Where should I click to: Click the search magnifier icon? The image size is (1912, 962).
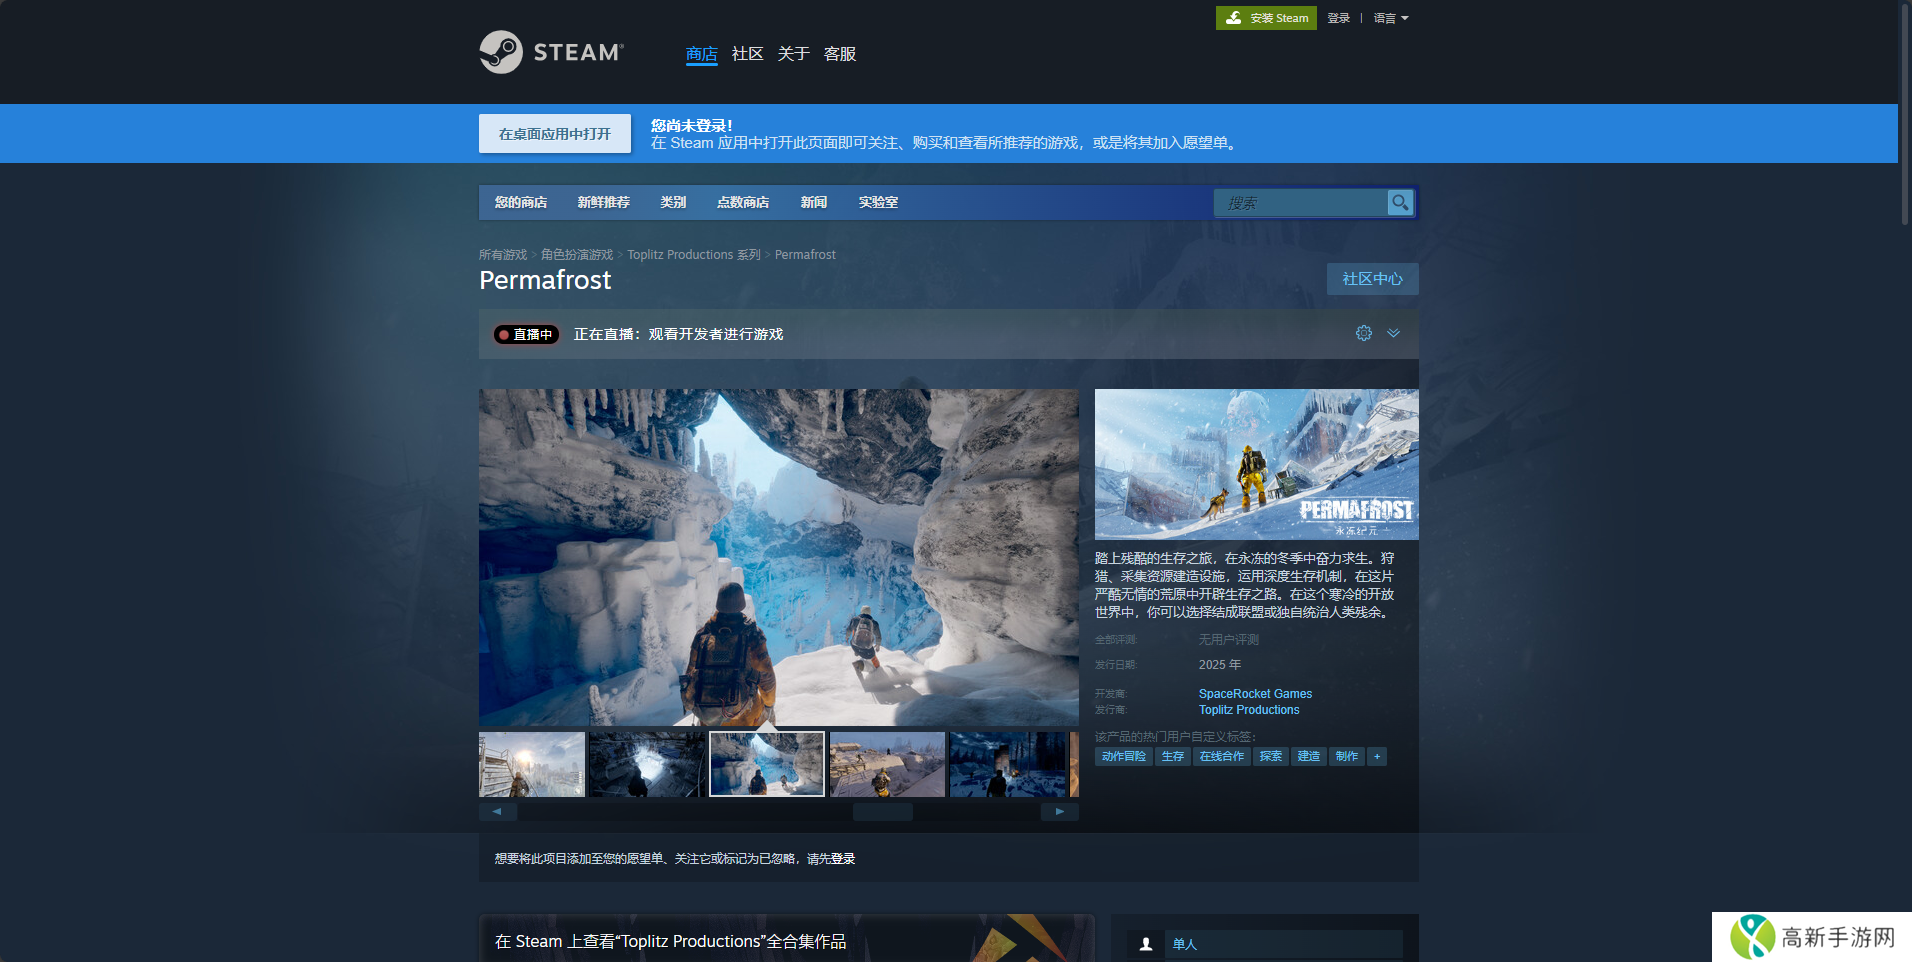click(x=1400, y=203)
